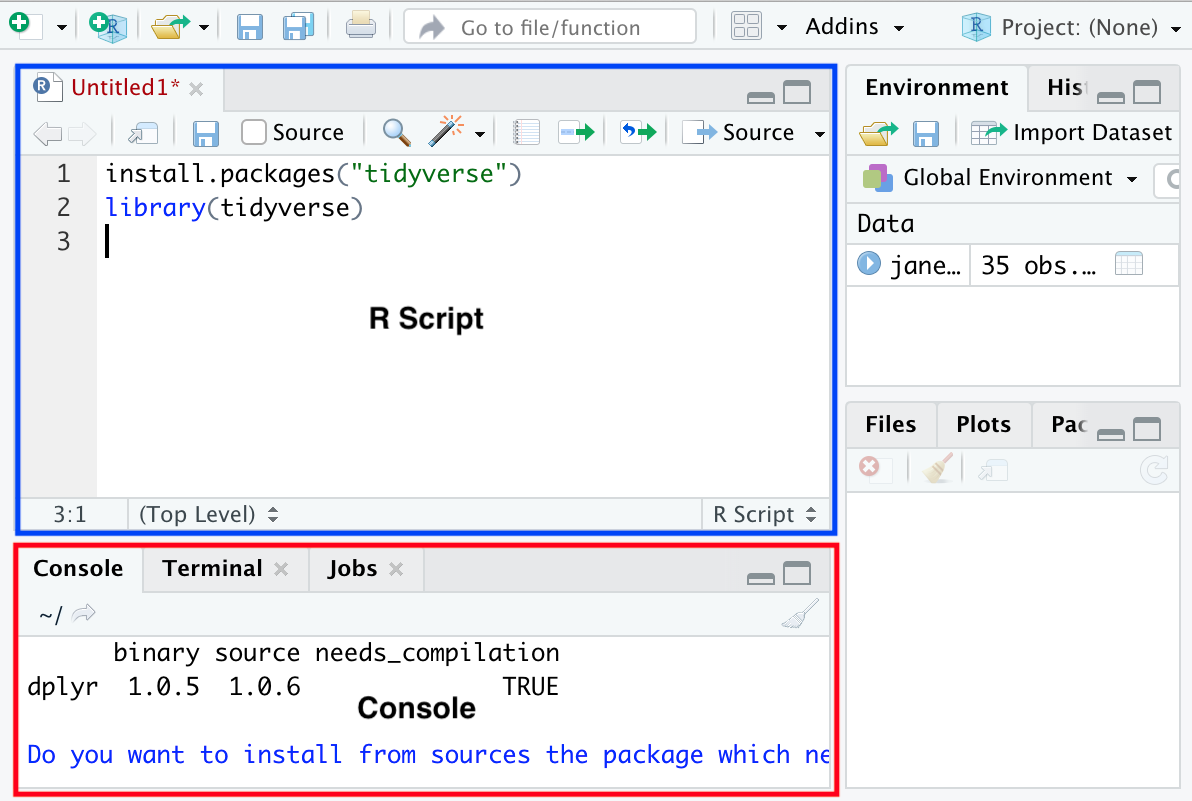Maximize the Console pane

click(797, 573)
